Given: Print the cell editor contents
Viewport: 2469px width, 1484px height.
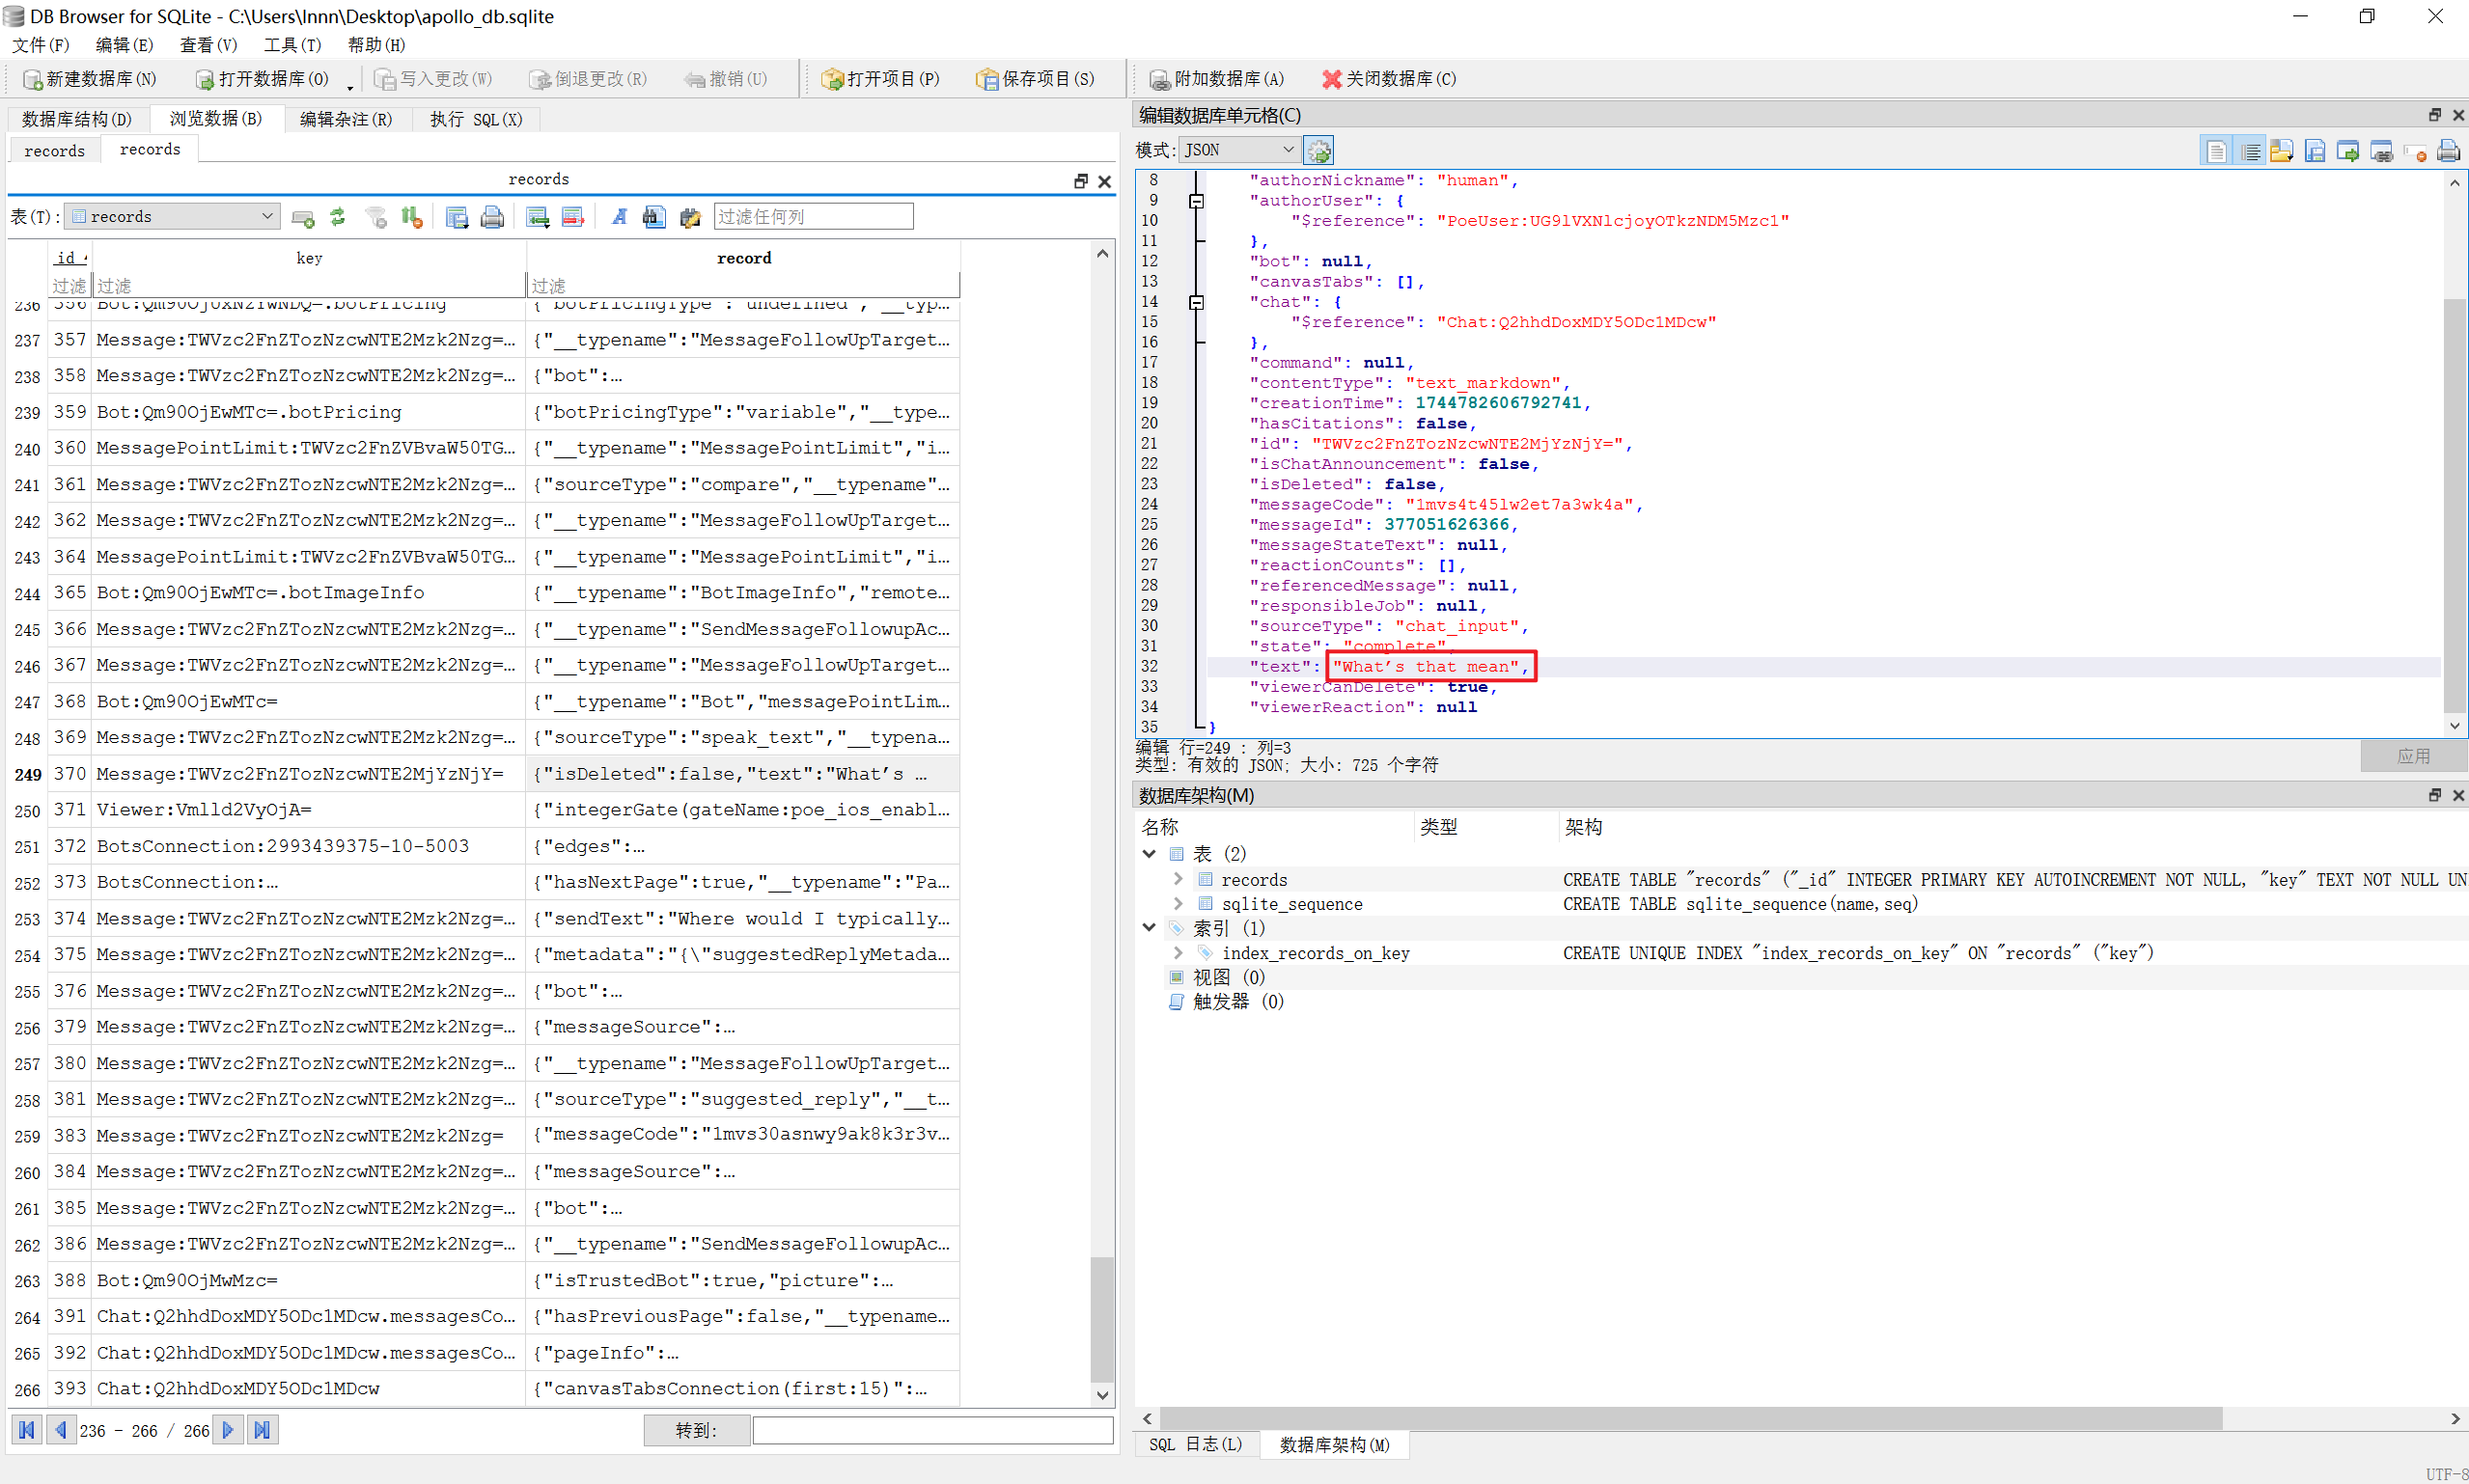Looking at the screenshot, I should pos(2447,151).
